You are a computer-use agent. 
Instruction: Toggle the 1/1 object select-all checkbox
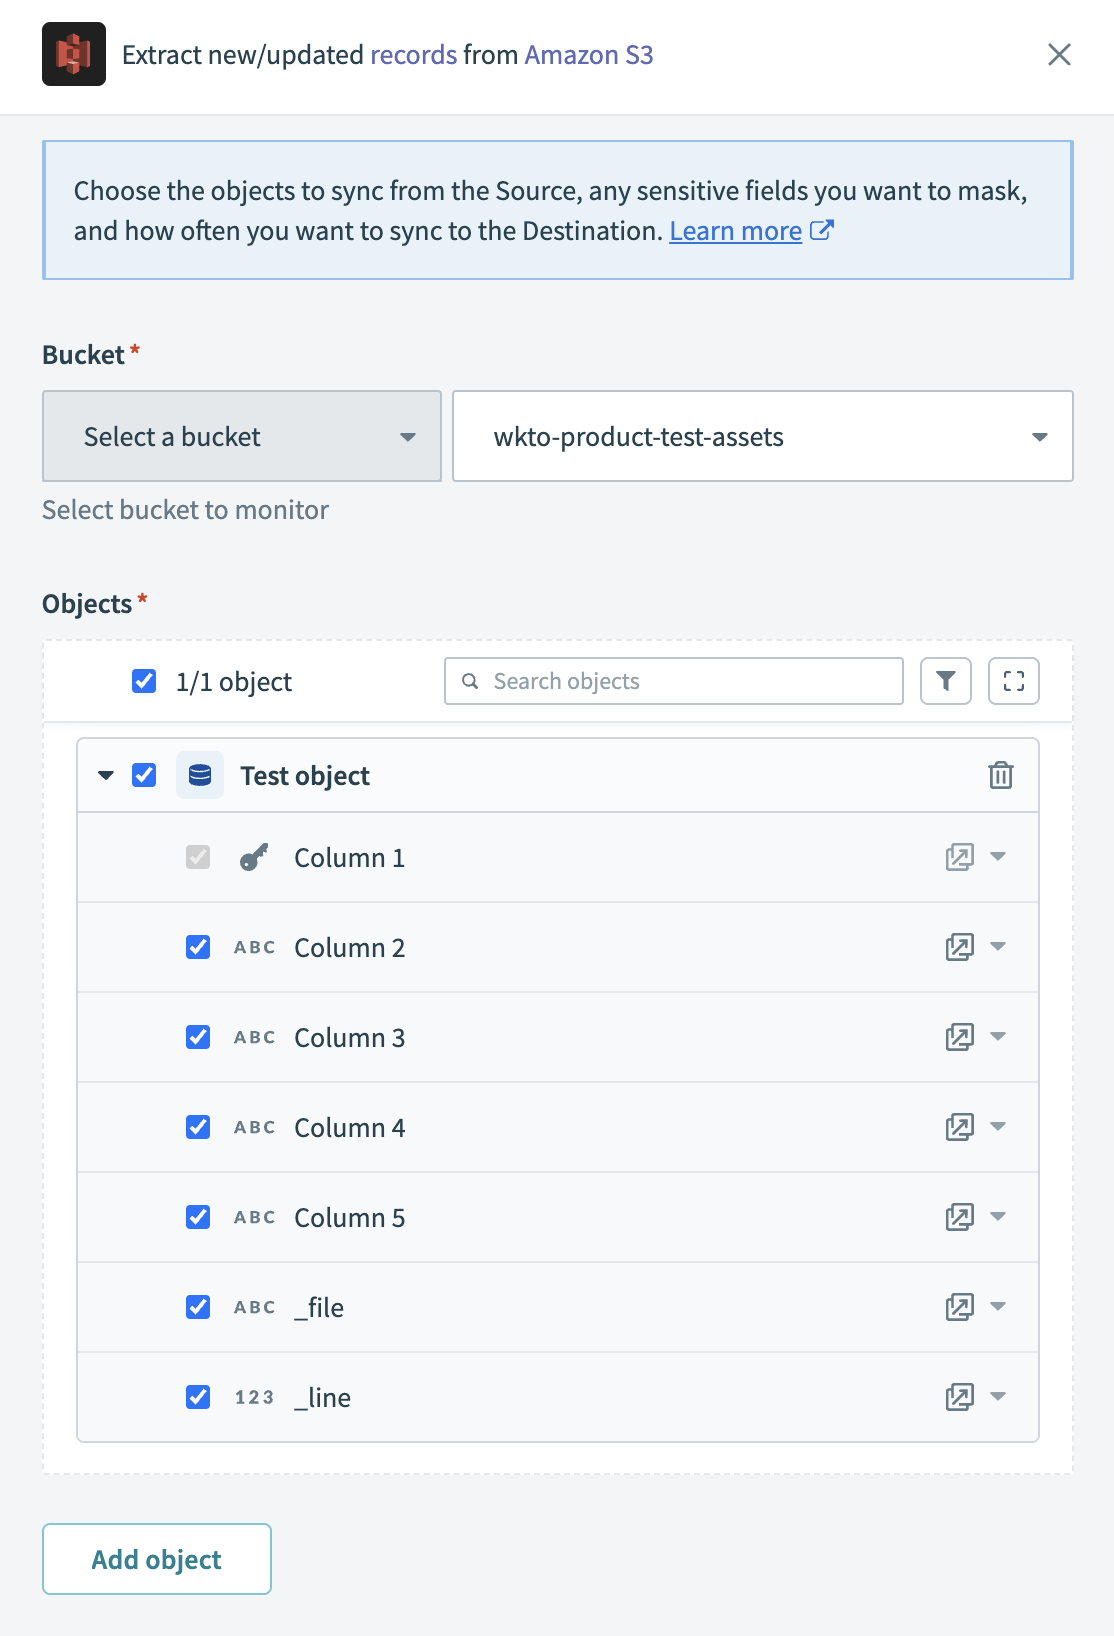pyautogui.click(x=144, y=681)
